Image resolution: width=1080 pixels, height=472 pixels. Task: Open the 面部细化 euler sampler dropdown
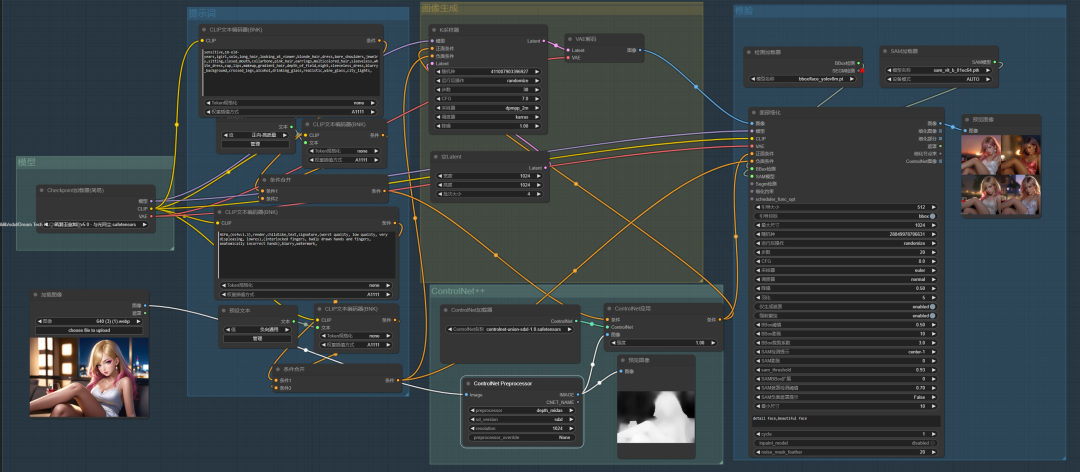(847, 270)
